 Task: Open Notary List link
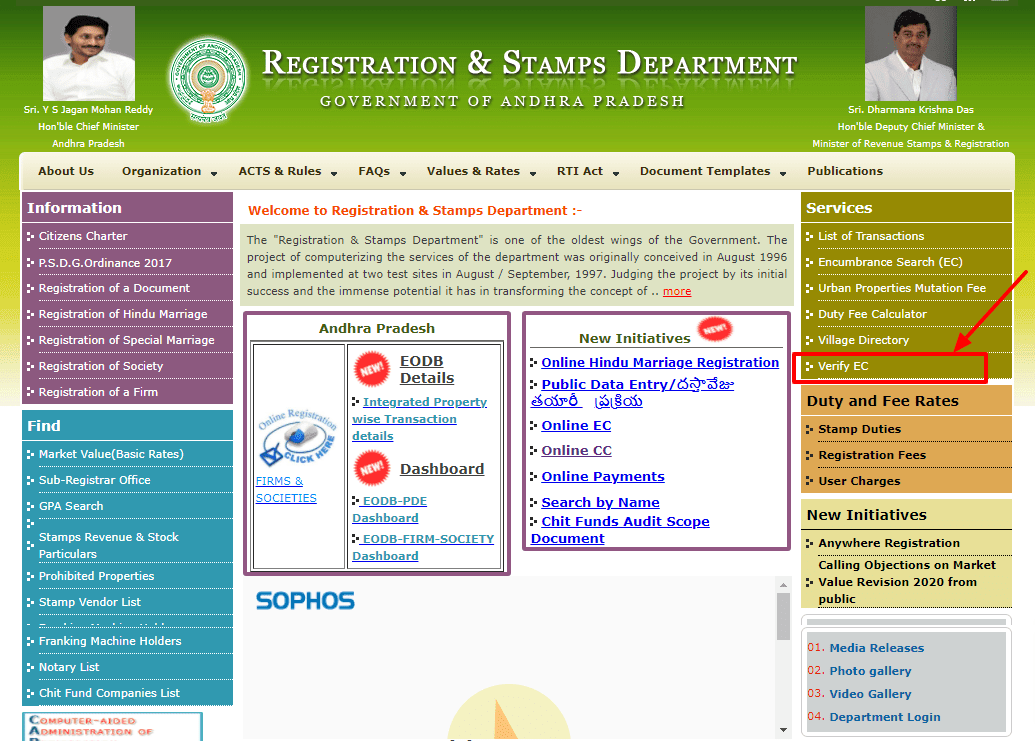69,667
